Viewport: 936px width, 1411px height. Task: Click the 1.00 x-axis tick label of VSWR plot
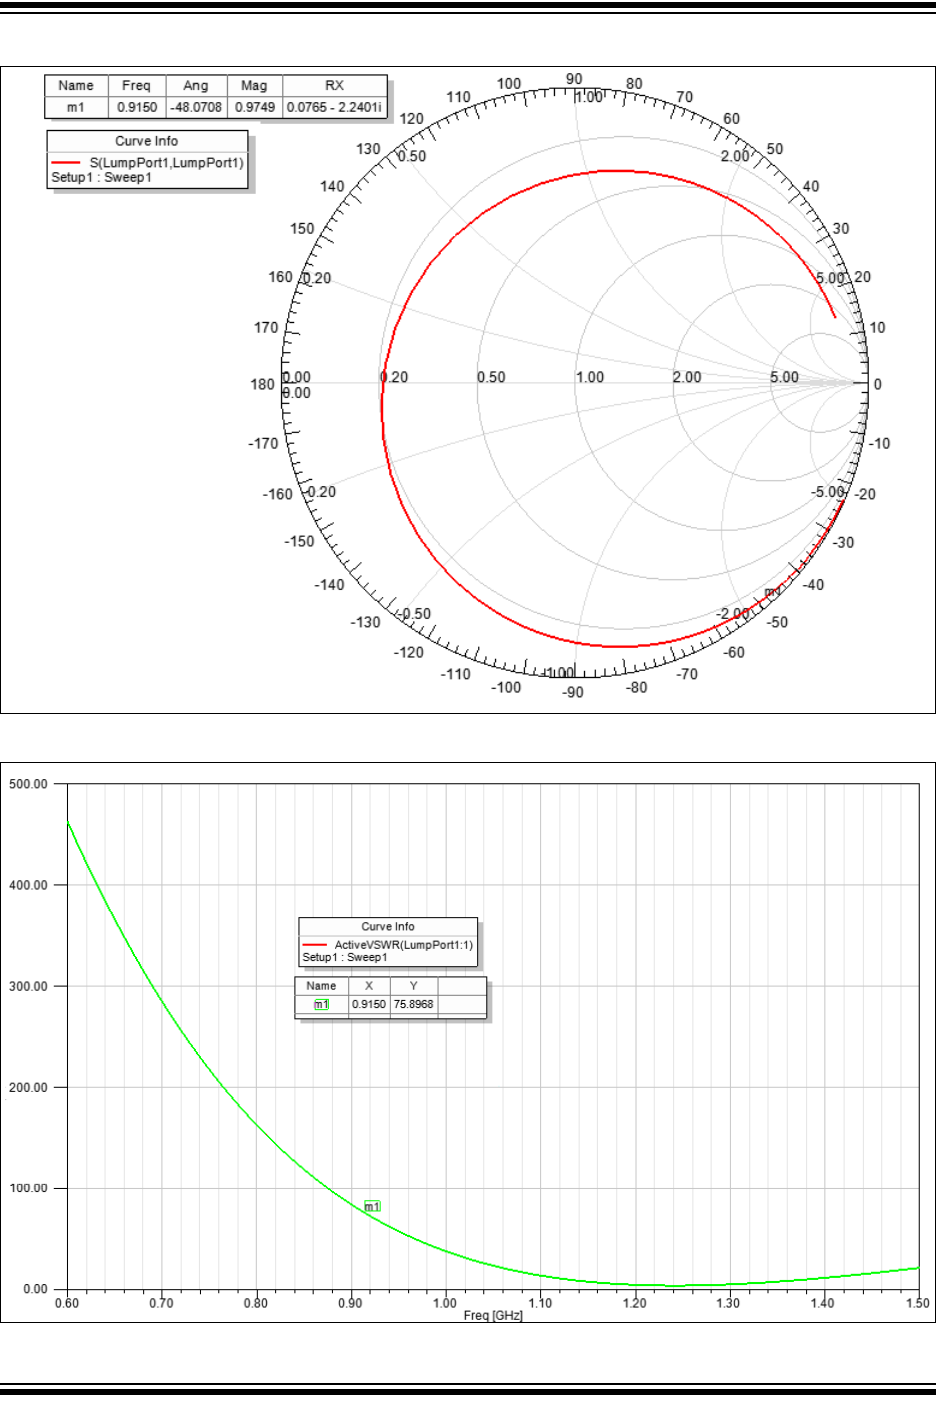click(x=445, y=1303)
